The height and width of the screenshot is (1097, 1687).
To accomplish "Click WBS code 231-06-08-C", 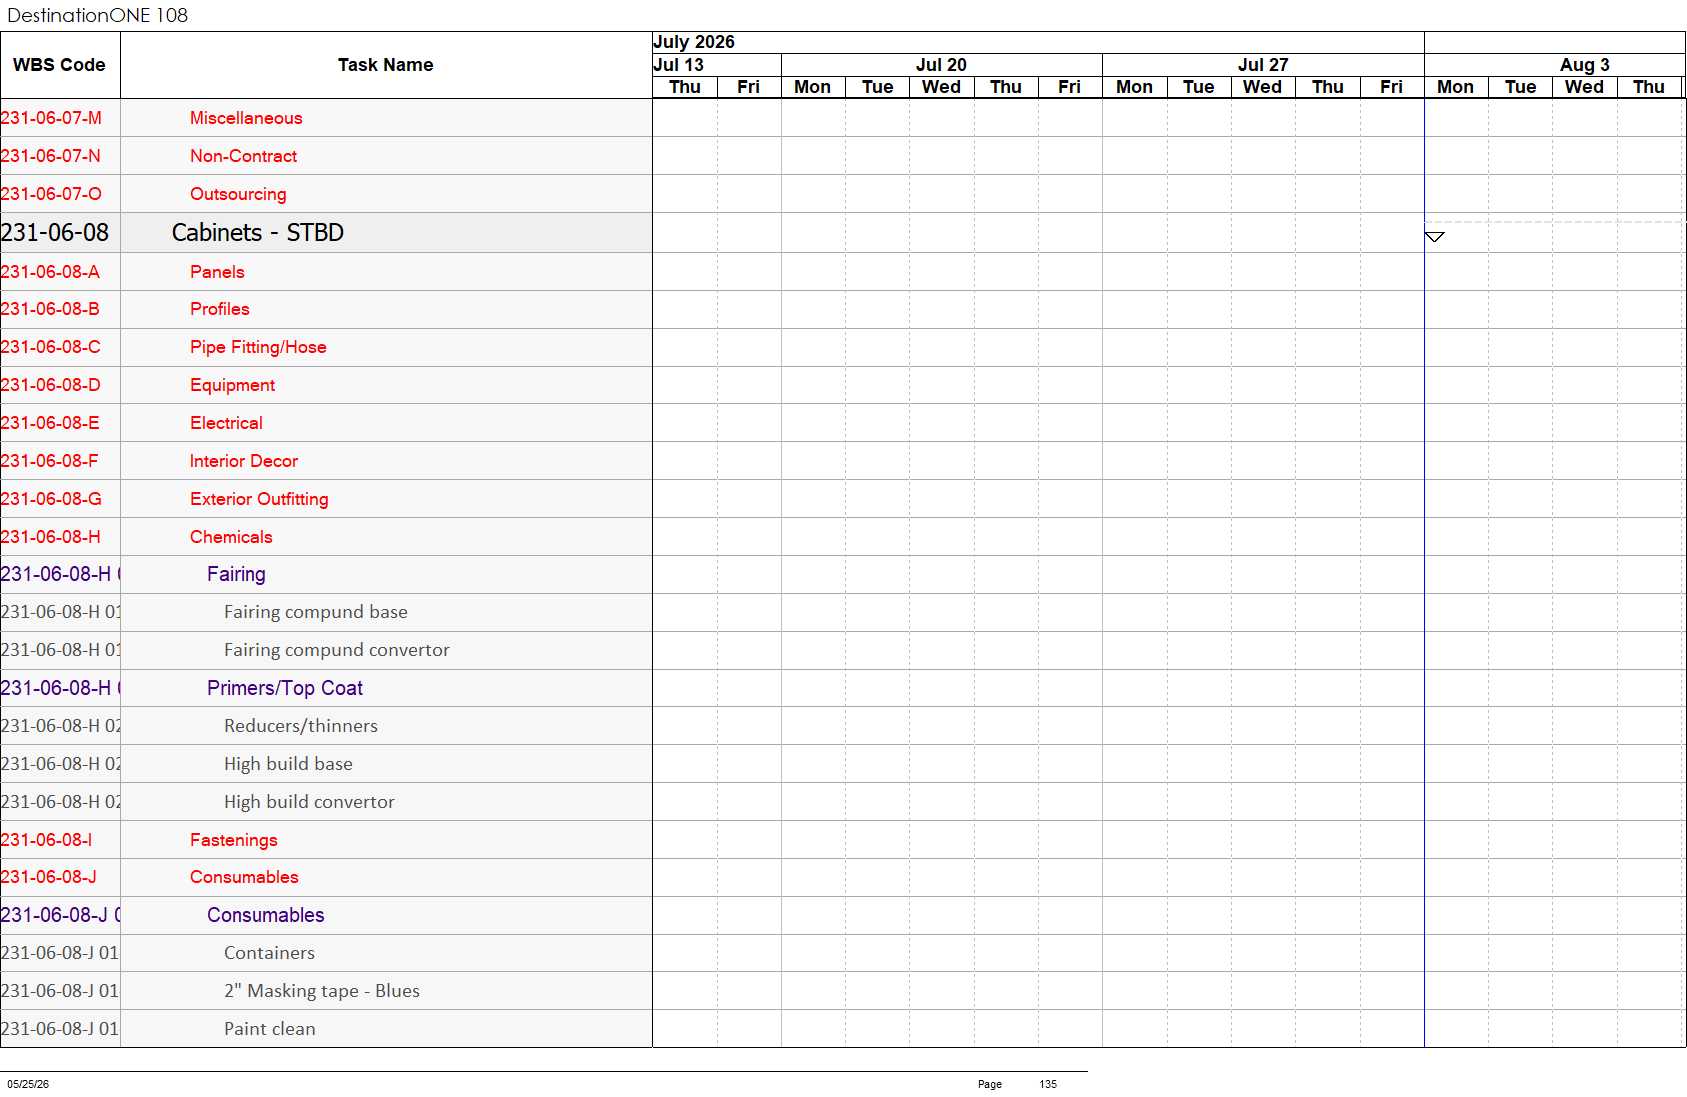I will click(x=51, y=347).
